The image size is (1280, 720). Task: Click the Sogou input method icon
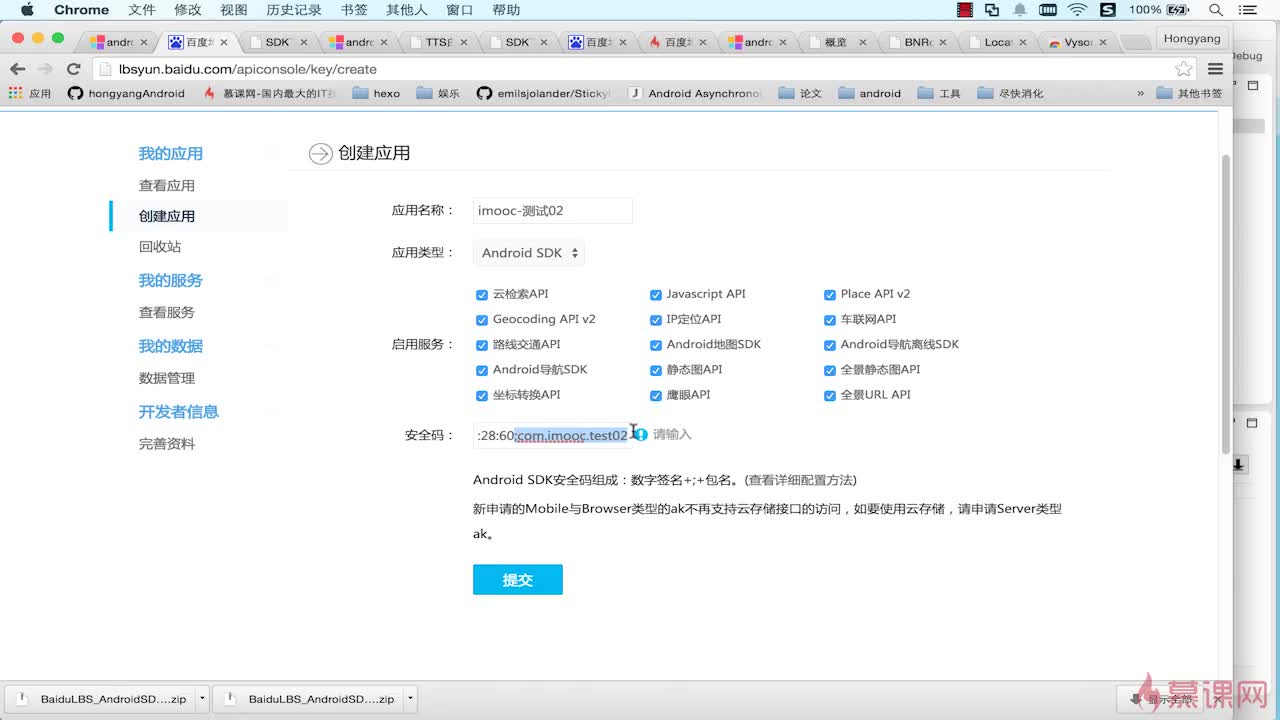[1107, 10]
